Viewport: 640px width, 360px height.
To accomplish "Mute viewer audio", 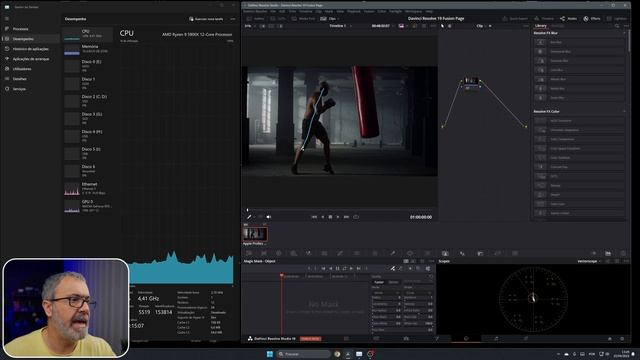I will [269, 217].
